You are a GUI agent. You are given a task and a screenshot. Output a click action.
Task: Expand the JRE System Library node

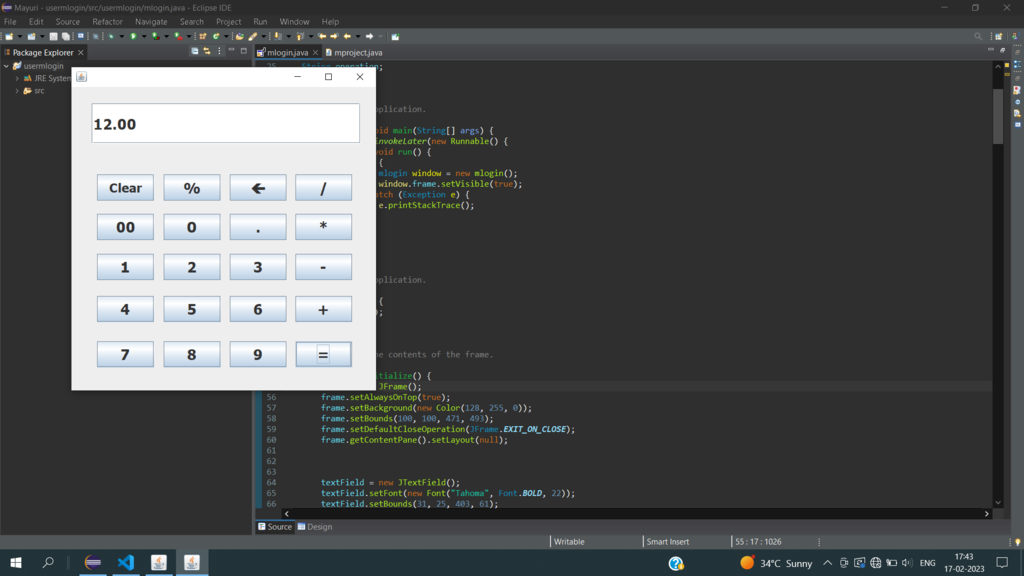17,78
